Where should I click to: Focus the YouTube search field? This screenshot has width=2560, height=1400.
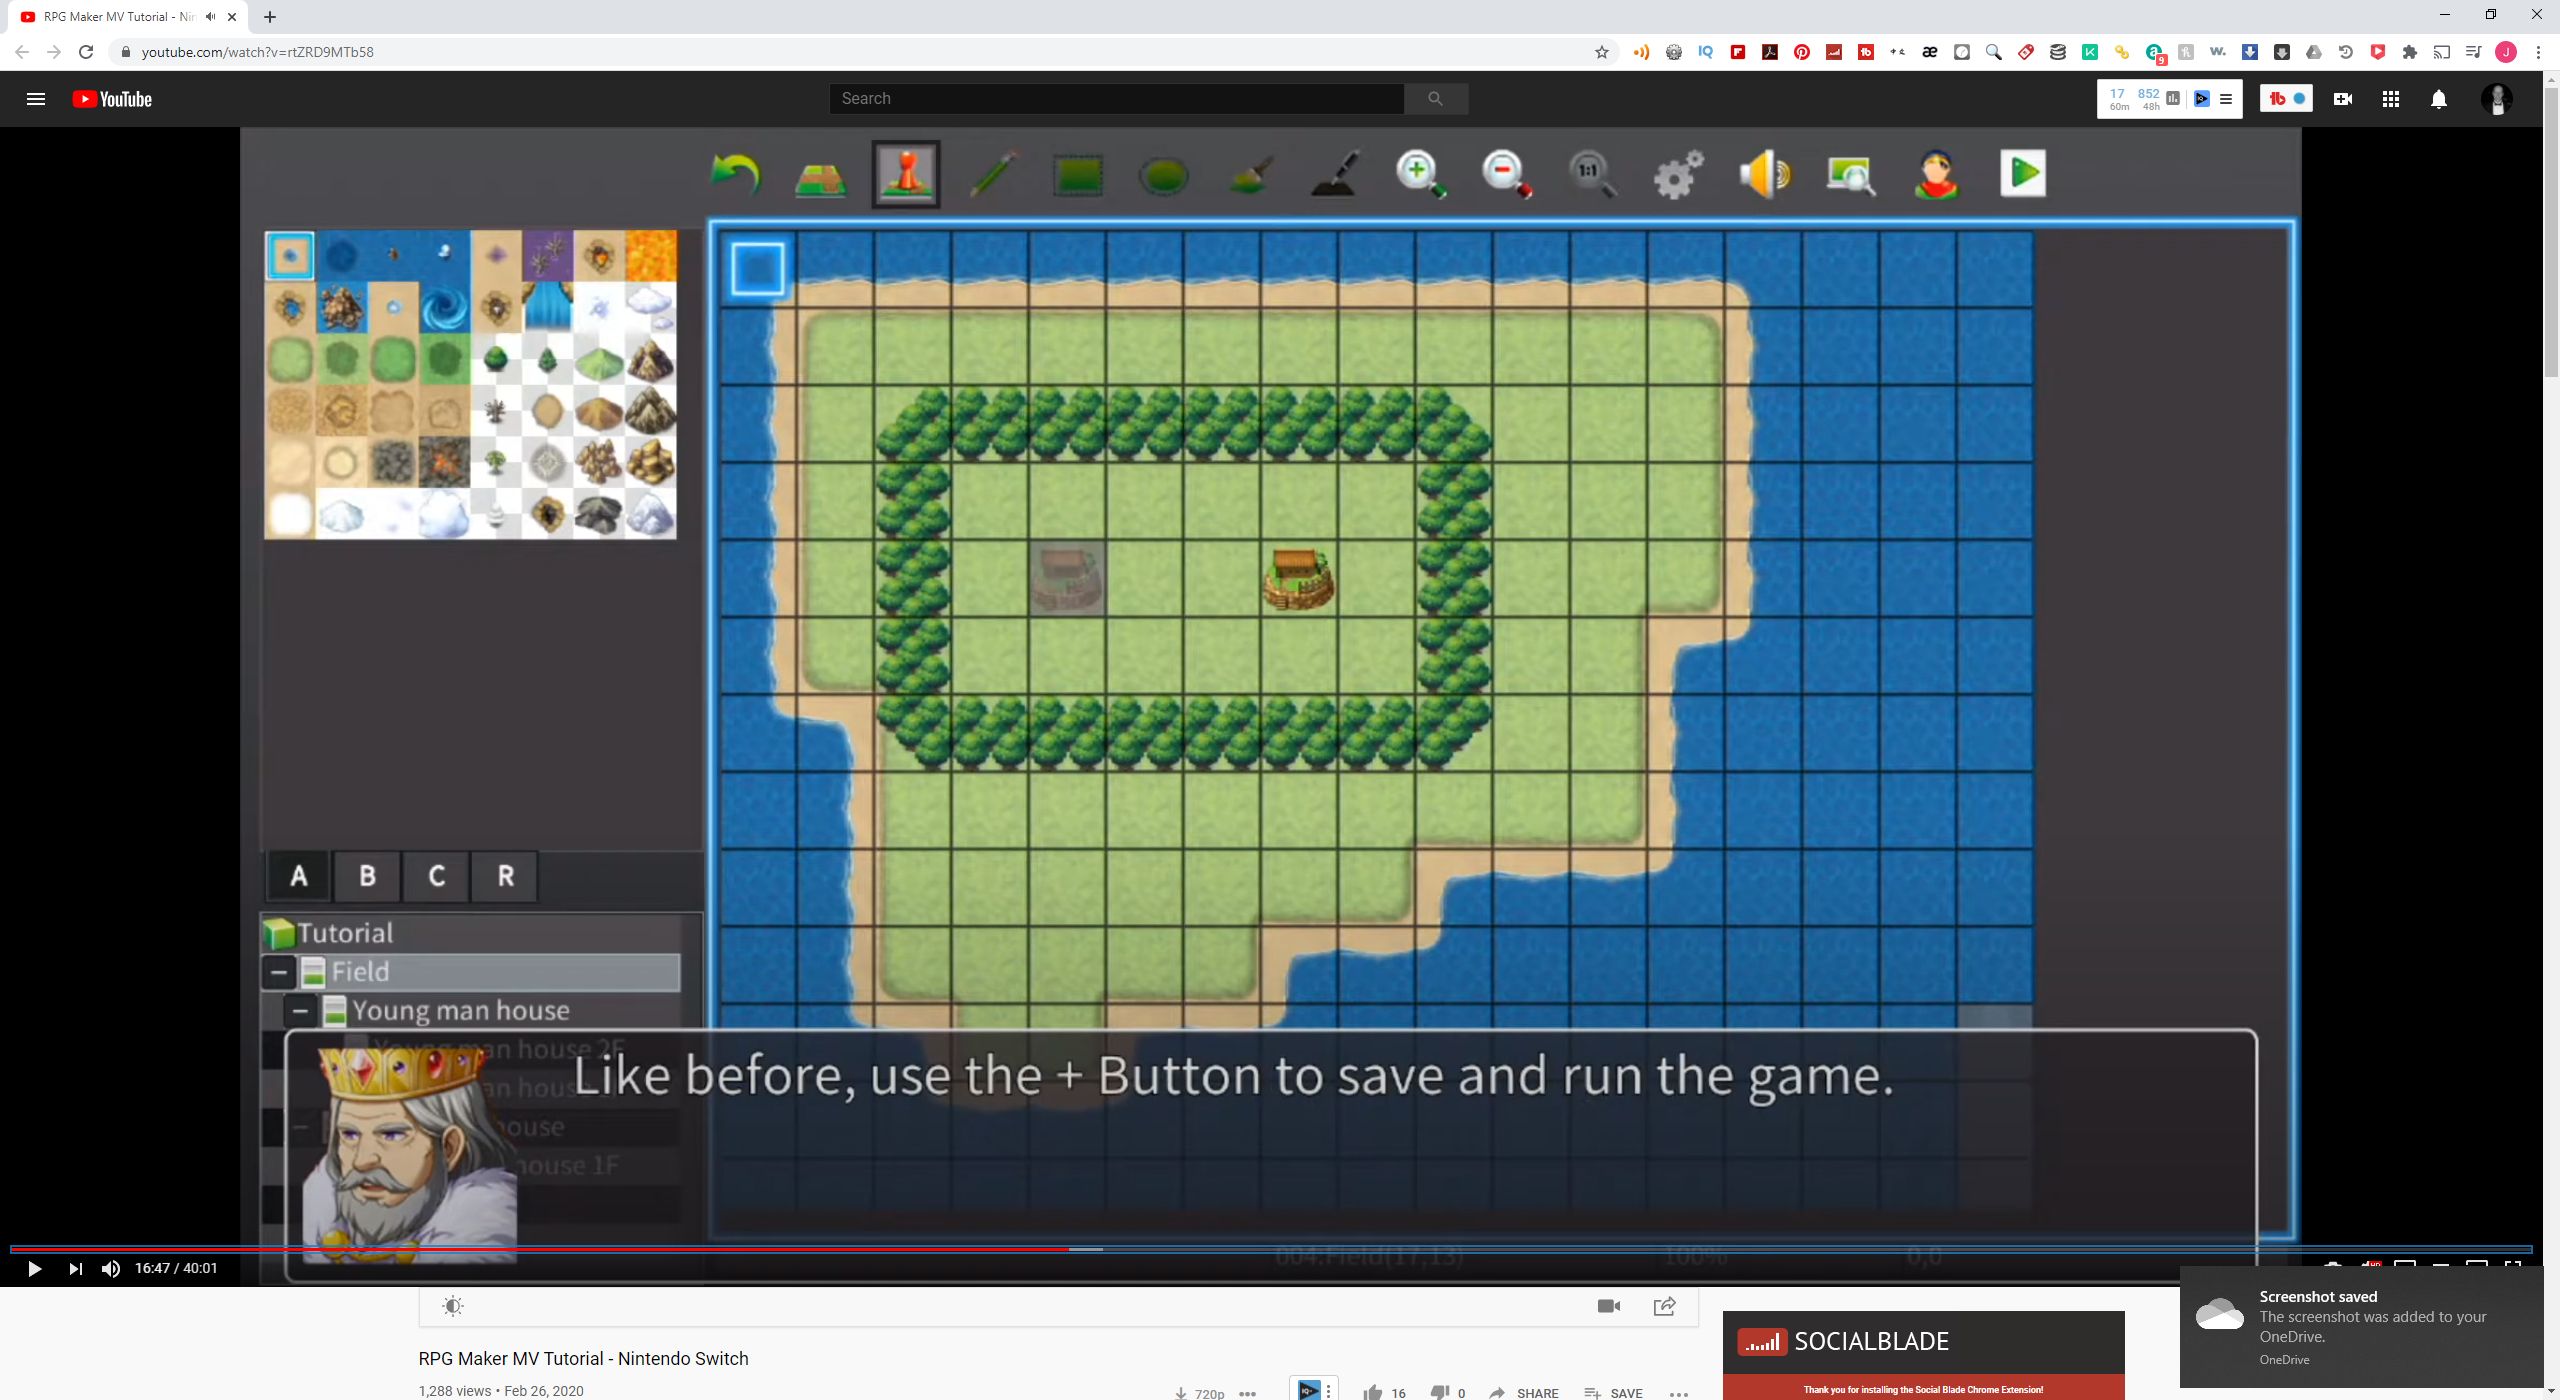click(x=1116, y=98)
